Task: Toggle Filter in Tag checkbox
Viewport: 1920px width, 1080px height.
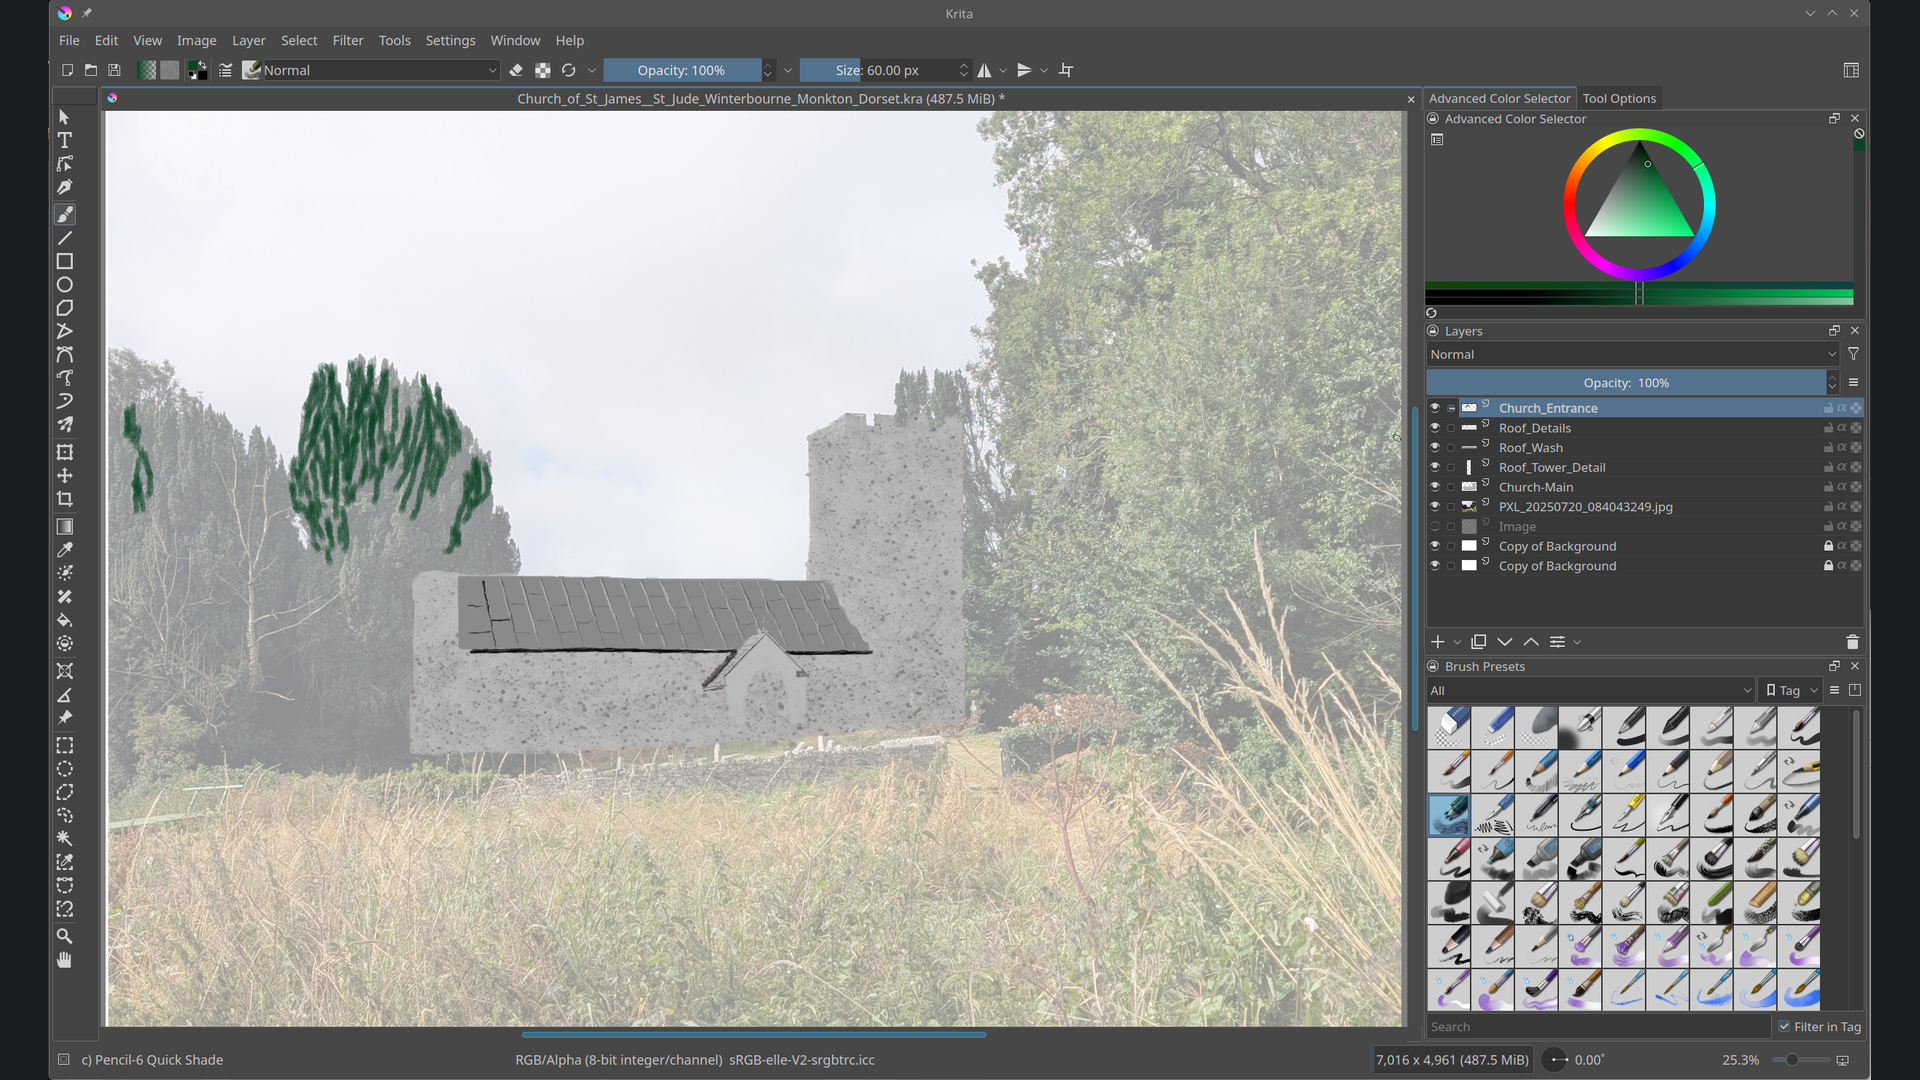Action: click(1785, 1027)
